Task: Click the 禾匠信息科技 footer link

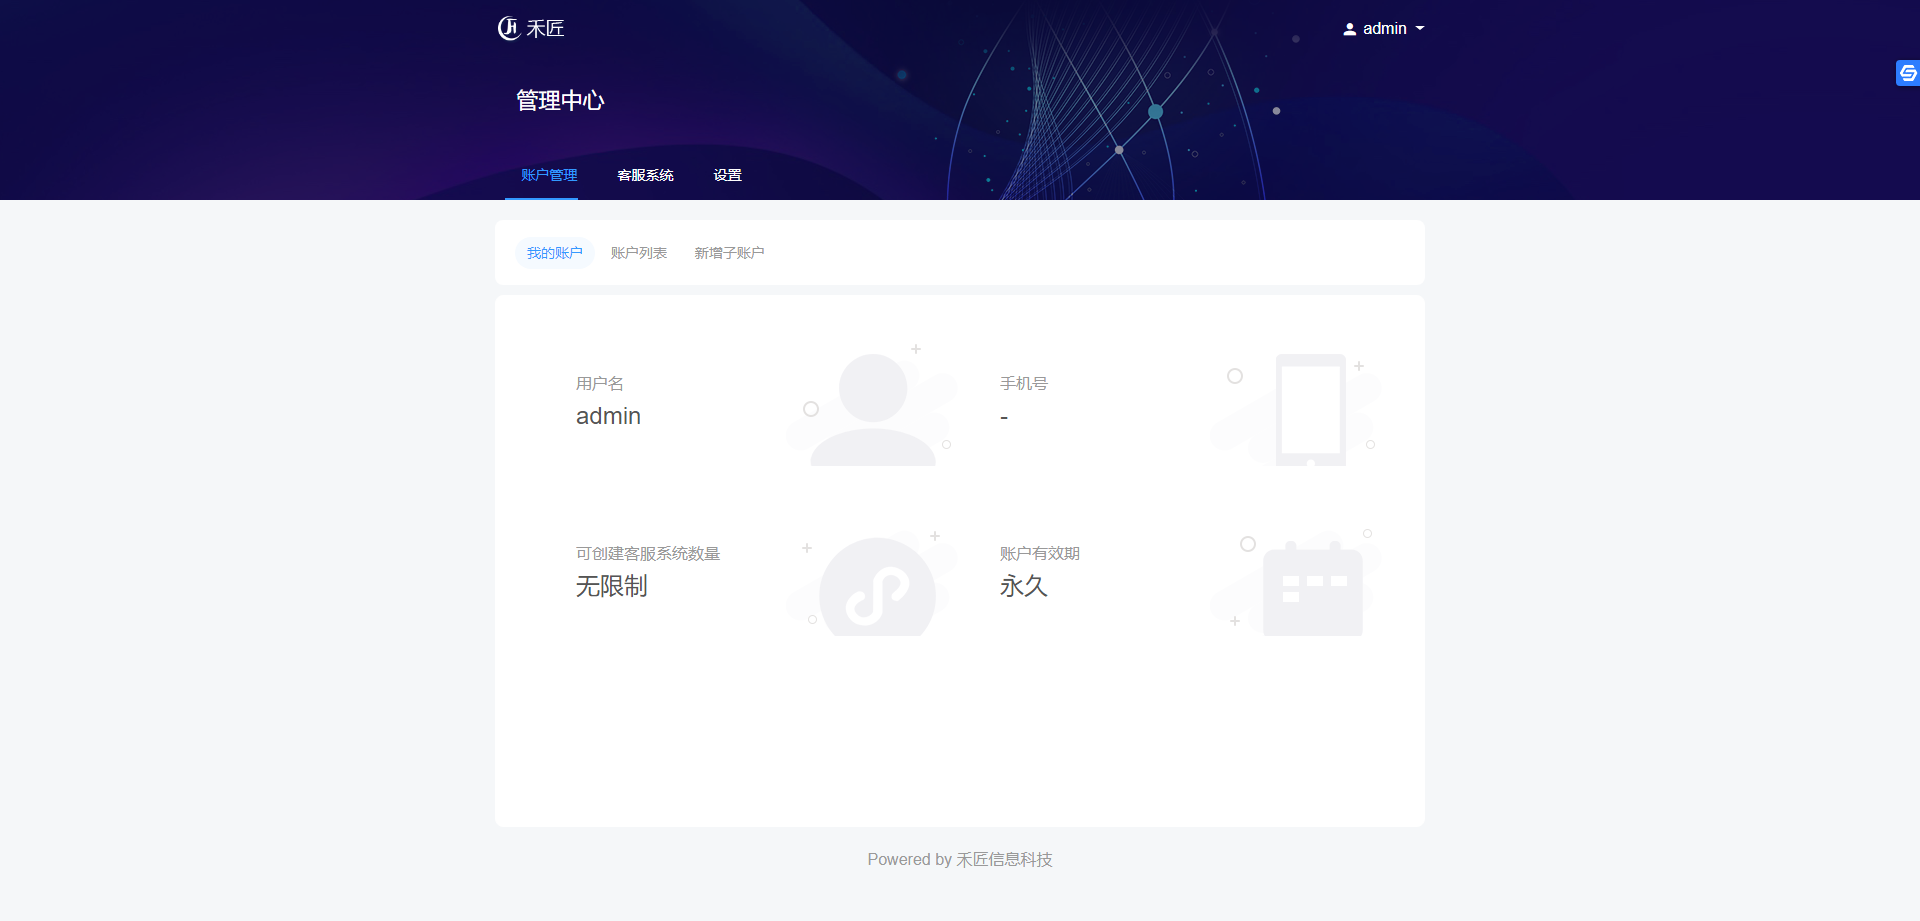Action: click(x=1003, y=859)
